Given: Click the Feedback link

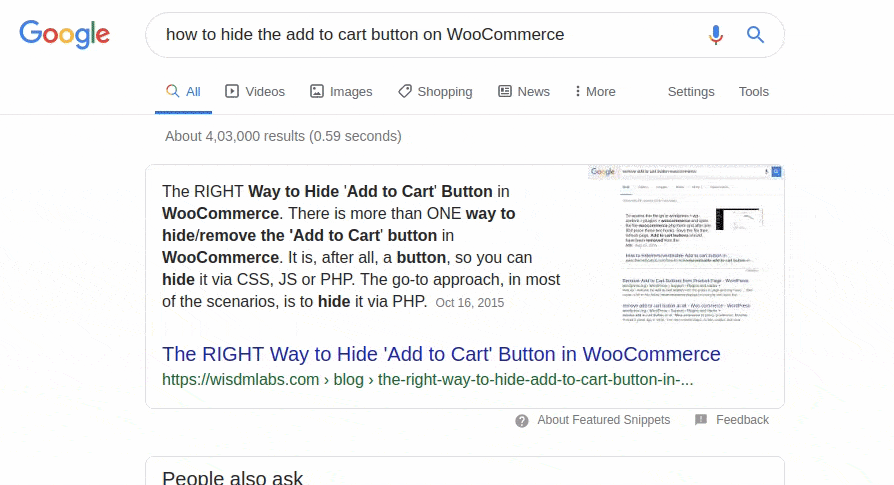Looking at the screenshot, I should click(742, 420).
